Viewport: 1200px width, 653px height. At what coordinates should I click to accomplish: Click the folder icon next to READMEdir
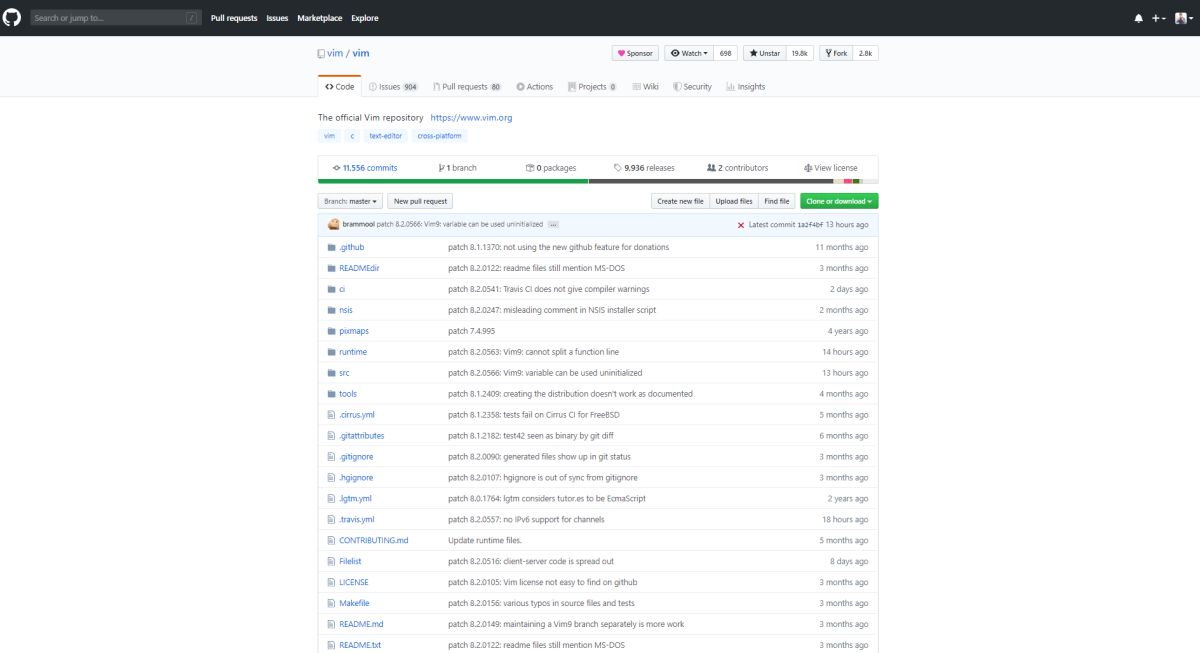331,268
